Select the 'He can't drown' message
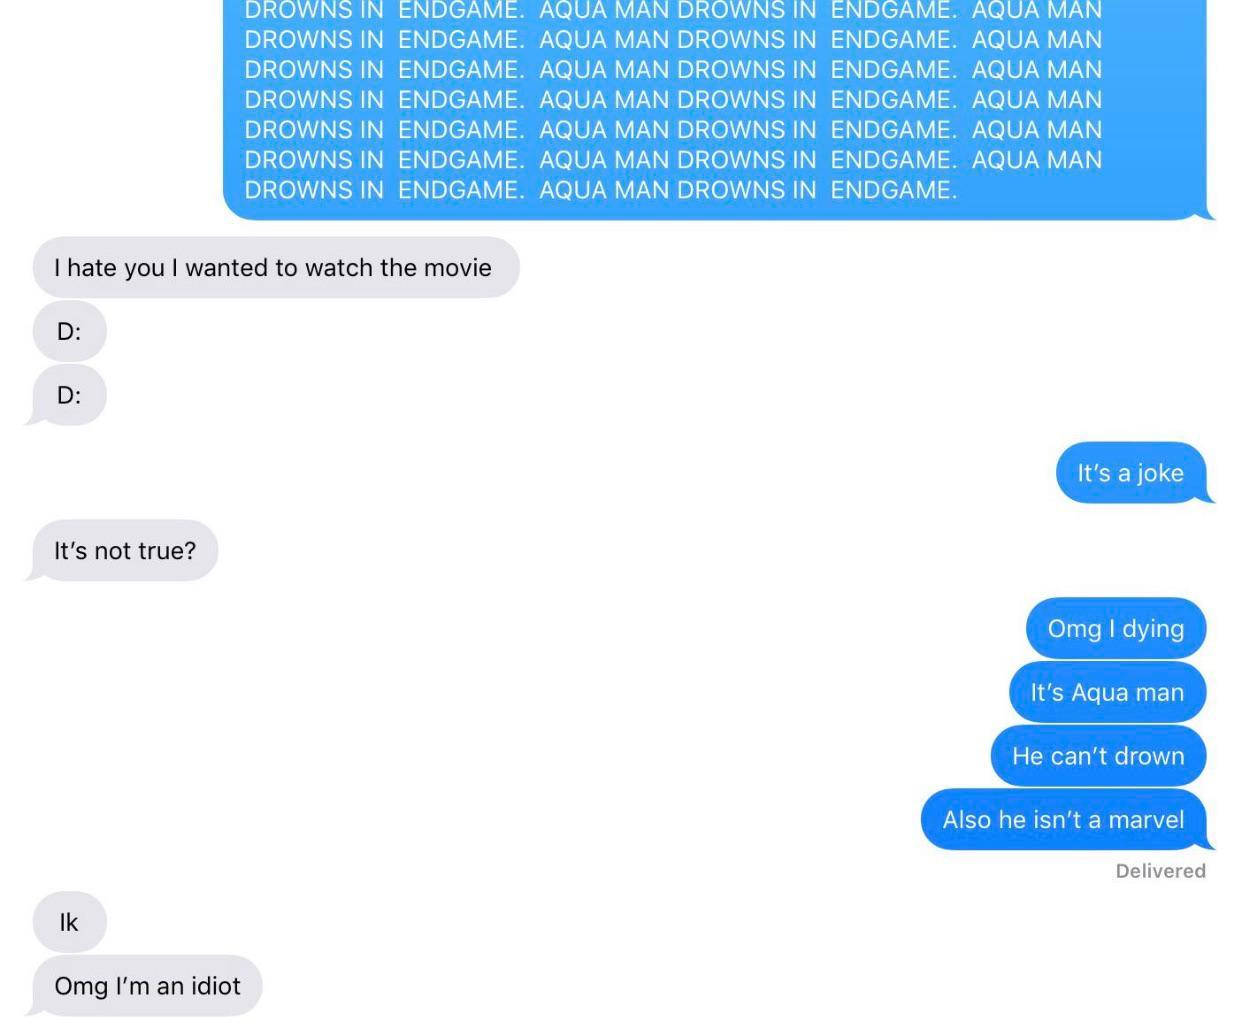 pos(1099,756)
